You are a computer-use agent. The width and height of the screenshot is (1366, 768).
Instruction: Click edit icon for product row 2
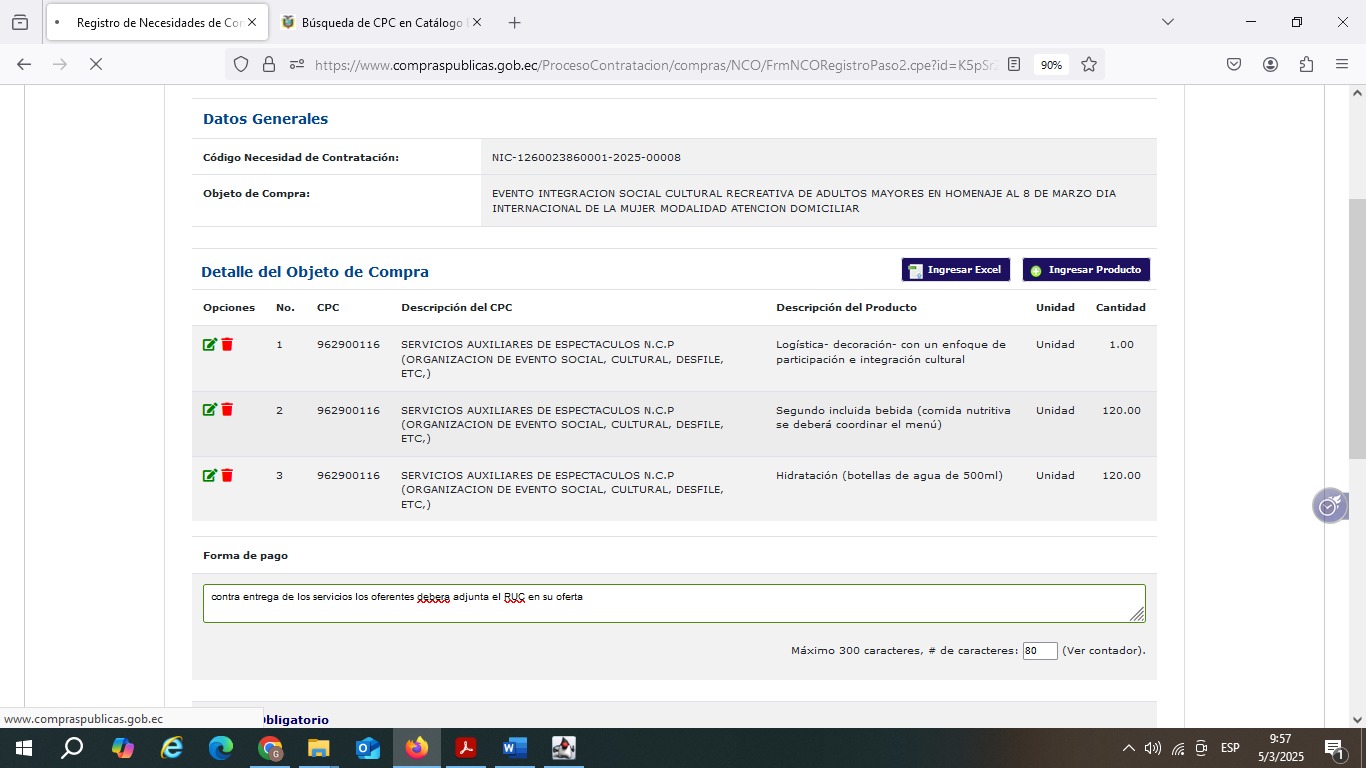point(209,410)
